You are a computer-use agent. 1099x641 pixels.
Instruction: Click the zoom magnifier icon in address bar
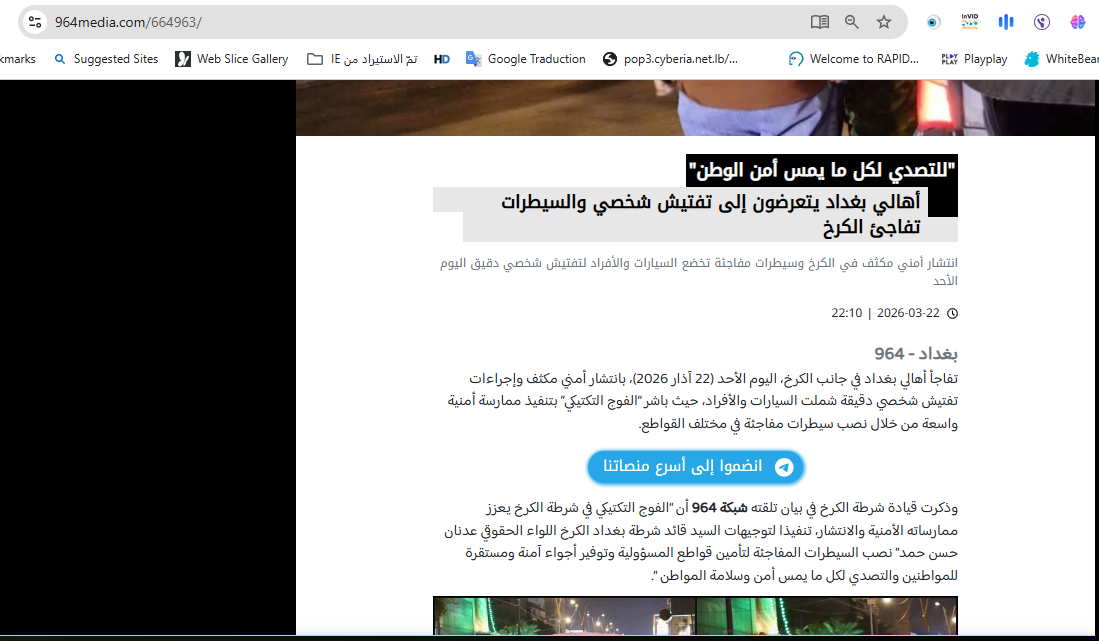[x=852, y=22]
